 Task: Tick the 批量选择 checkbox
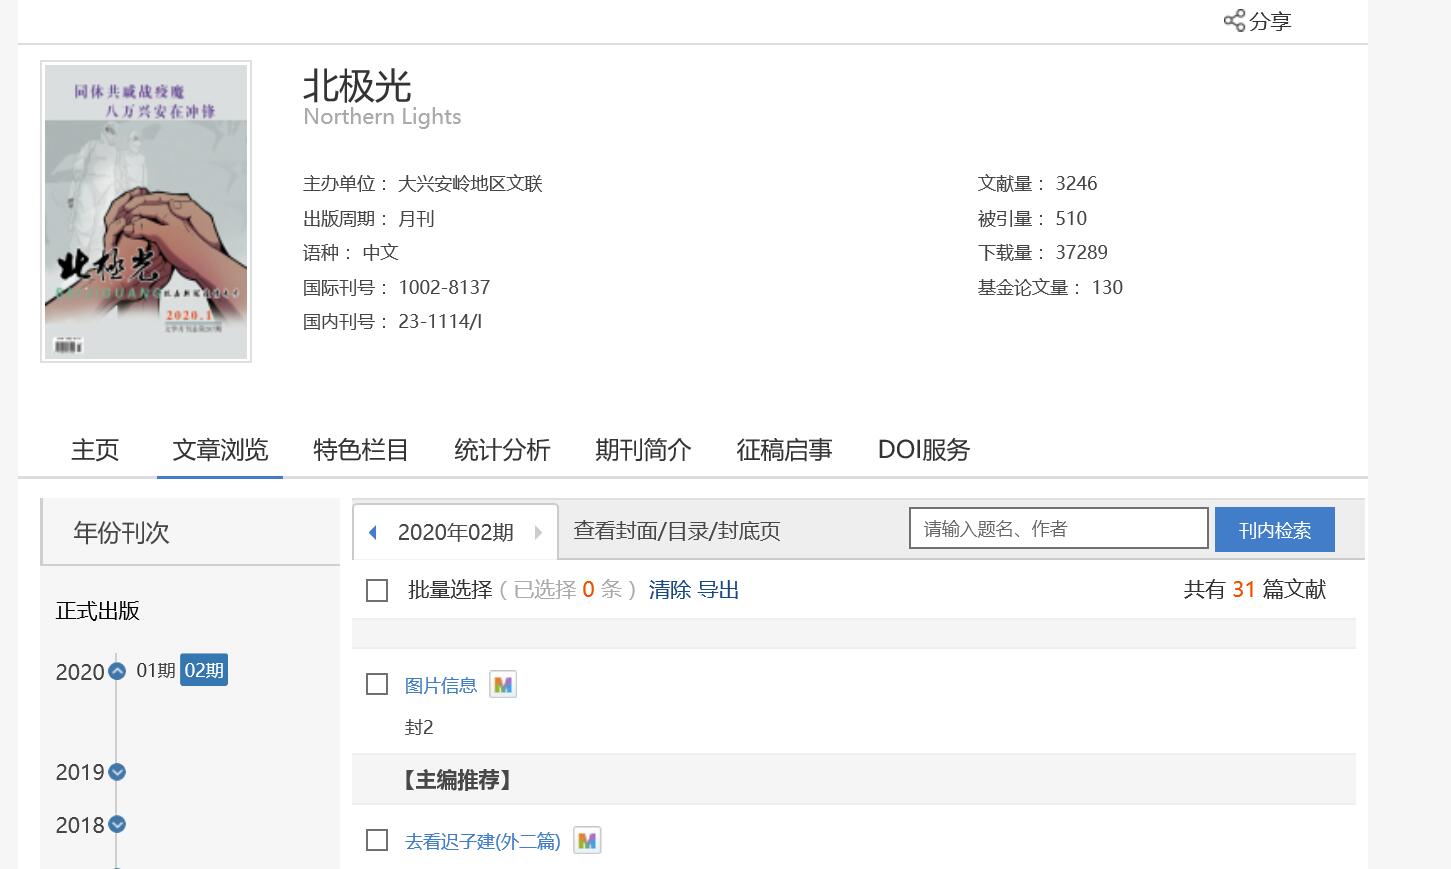[377, 590]
